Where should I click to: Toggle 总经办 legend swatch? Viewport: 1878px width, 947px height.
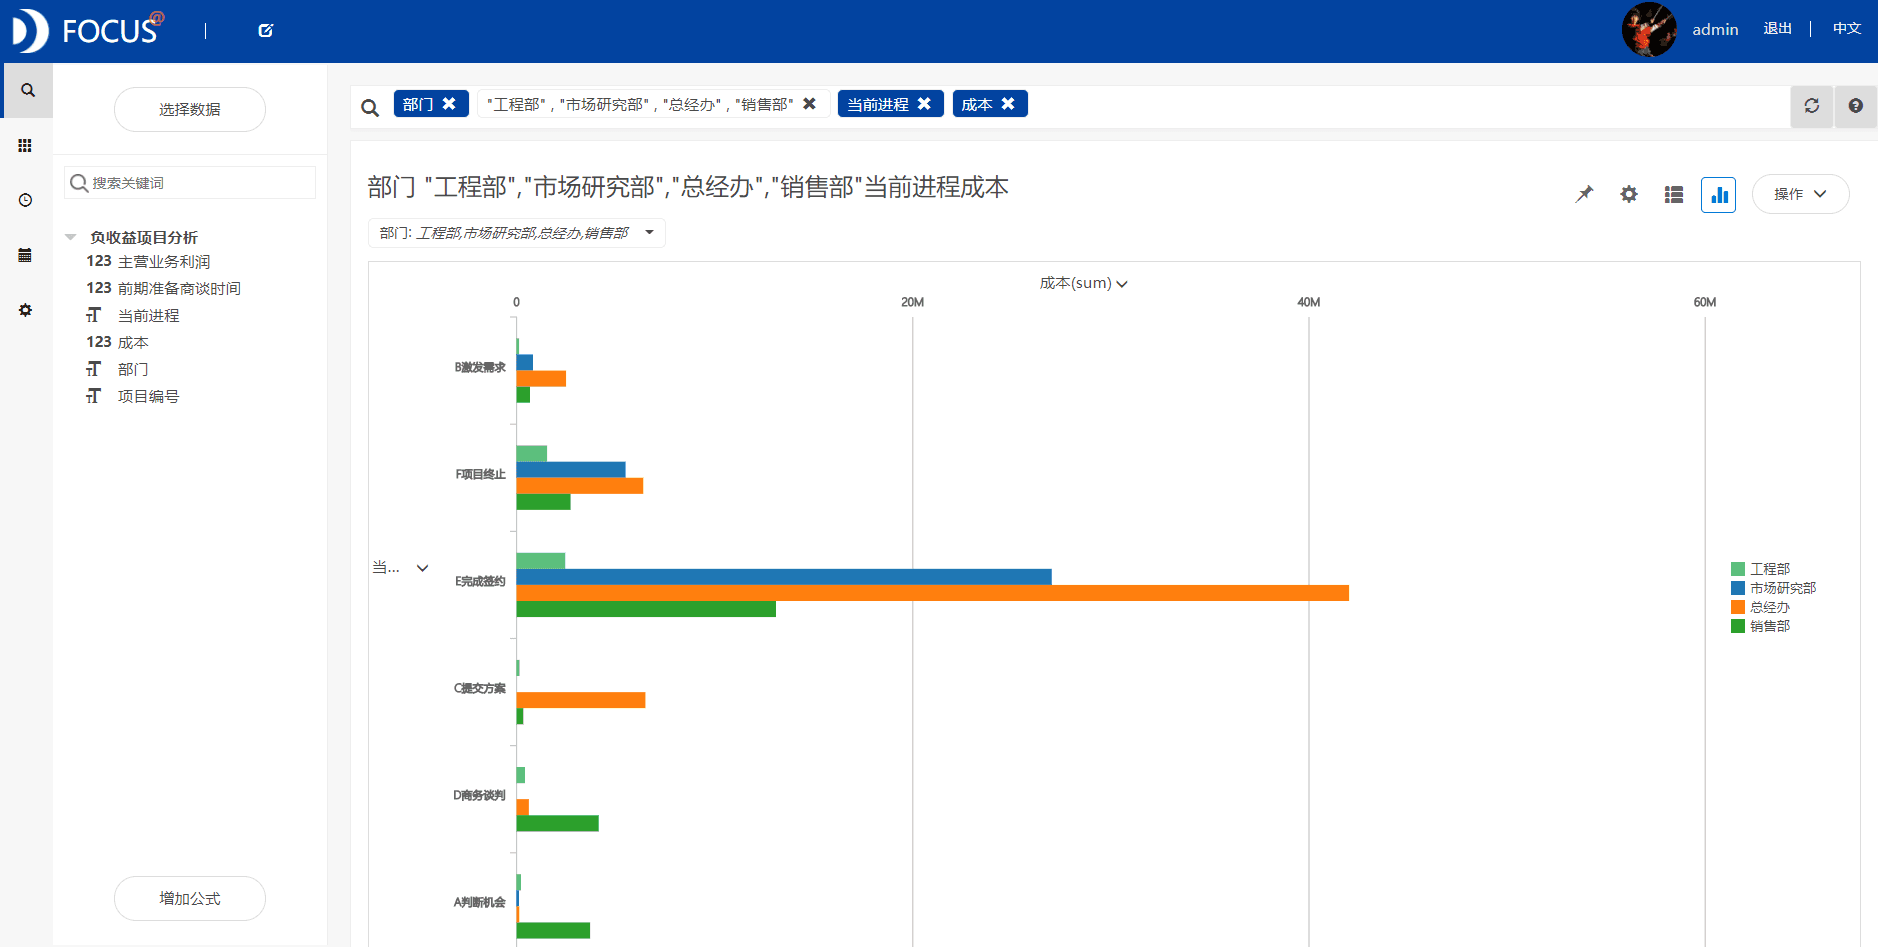point(1738,607)
